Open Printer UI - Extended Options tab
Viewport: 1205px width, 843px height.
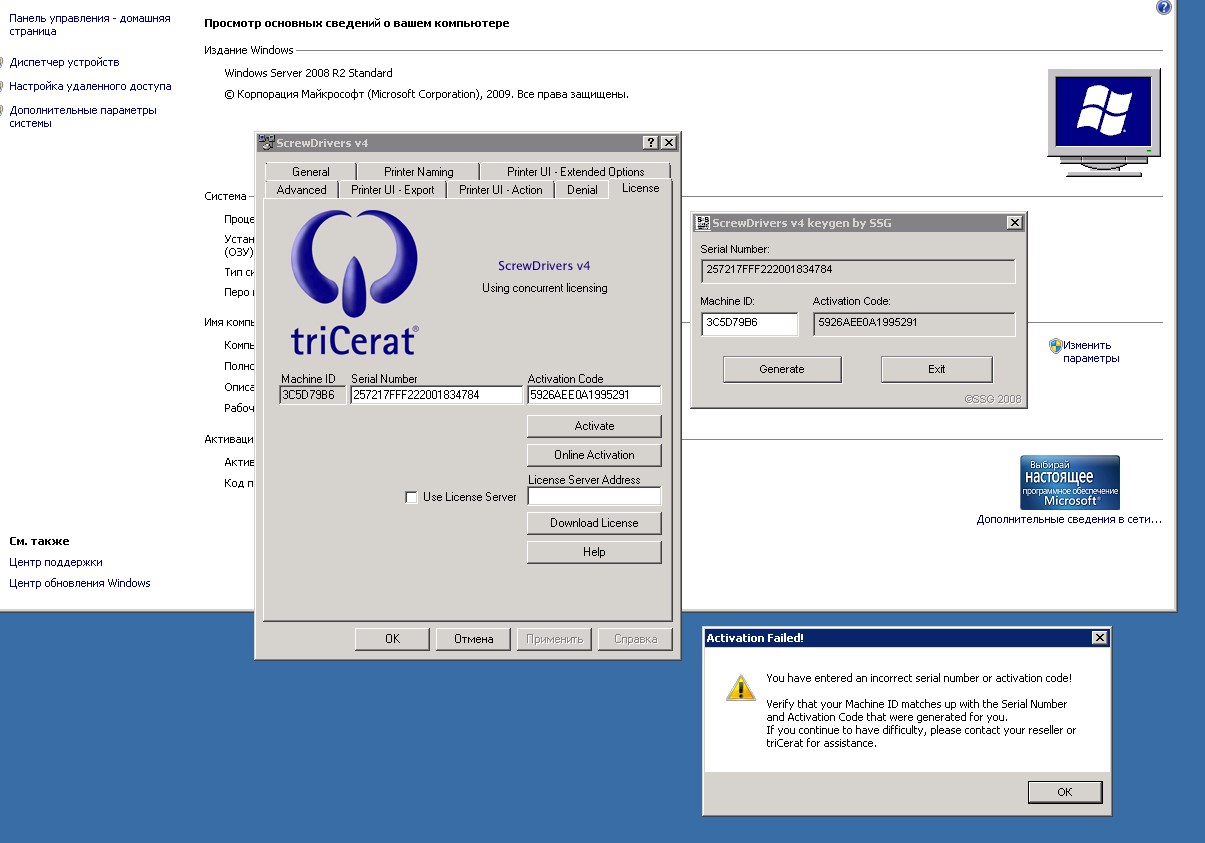click(575, 171)
